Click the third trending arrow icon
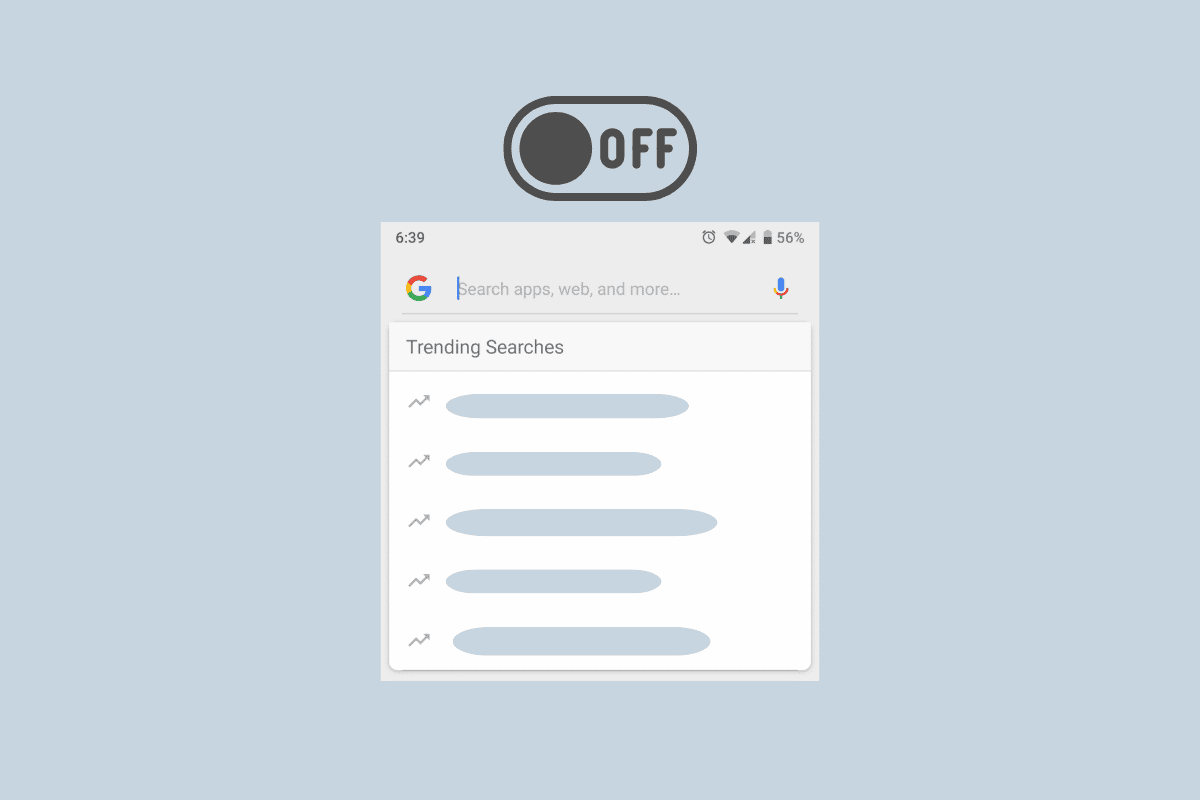This screenshot has height=800, width=1200. tap(419, 521)
